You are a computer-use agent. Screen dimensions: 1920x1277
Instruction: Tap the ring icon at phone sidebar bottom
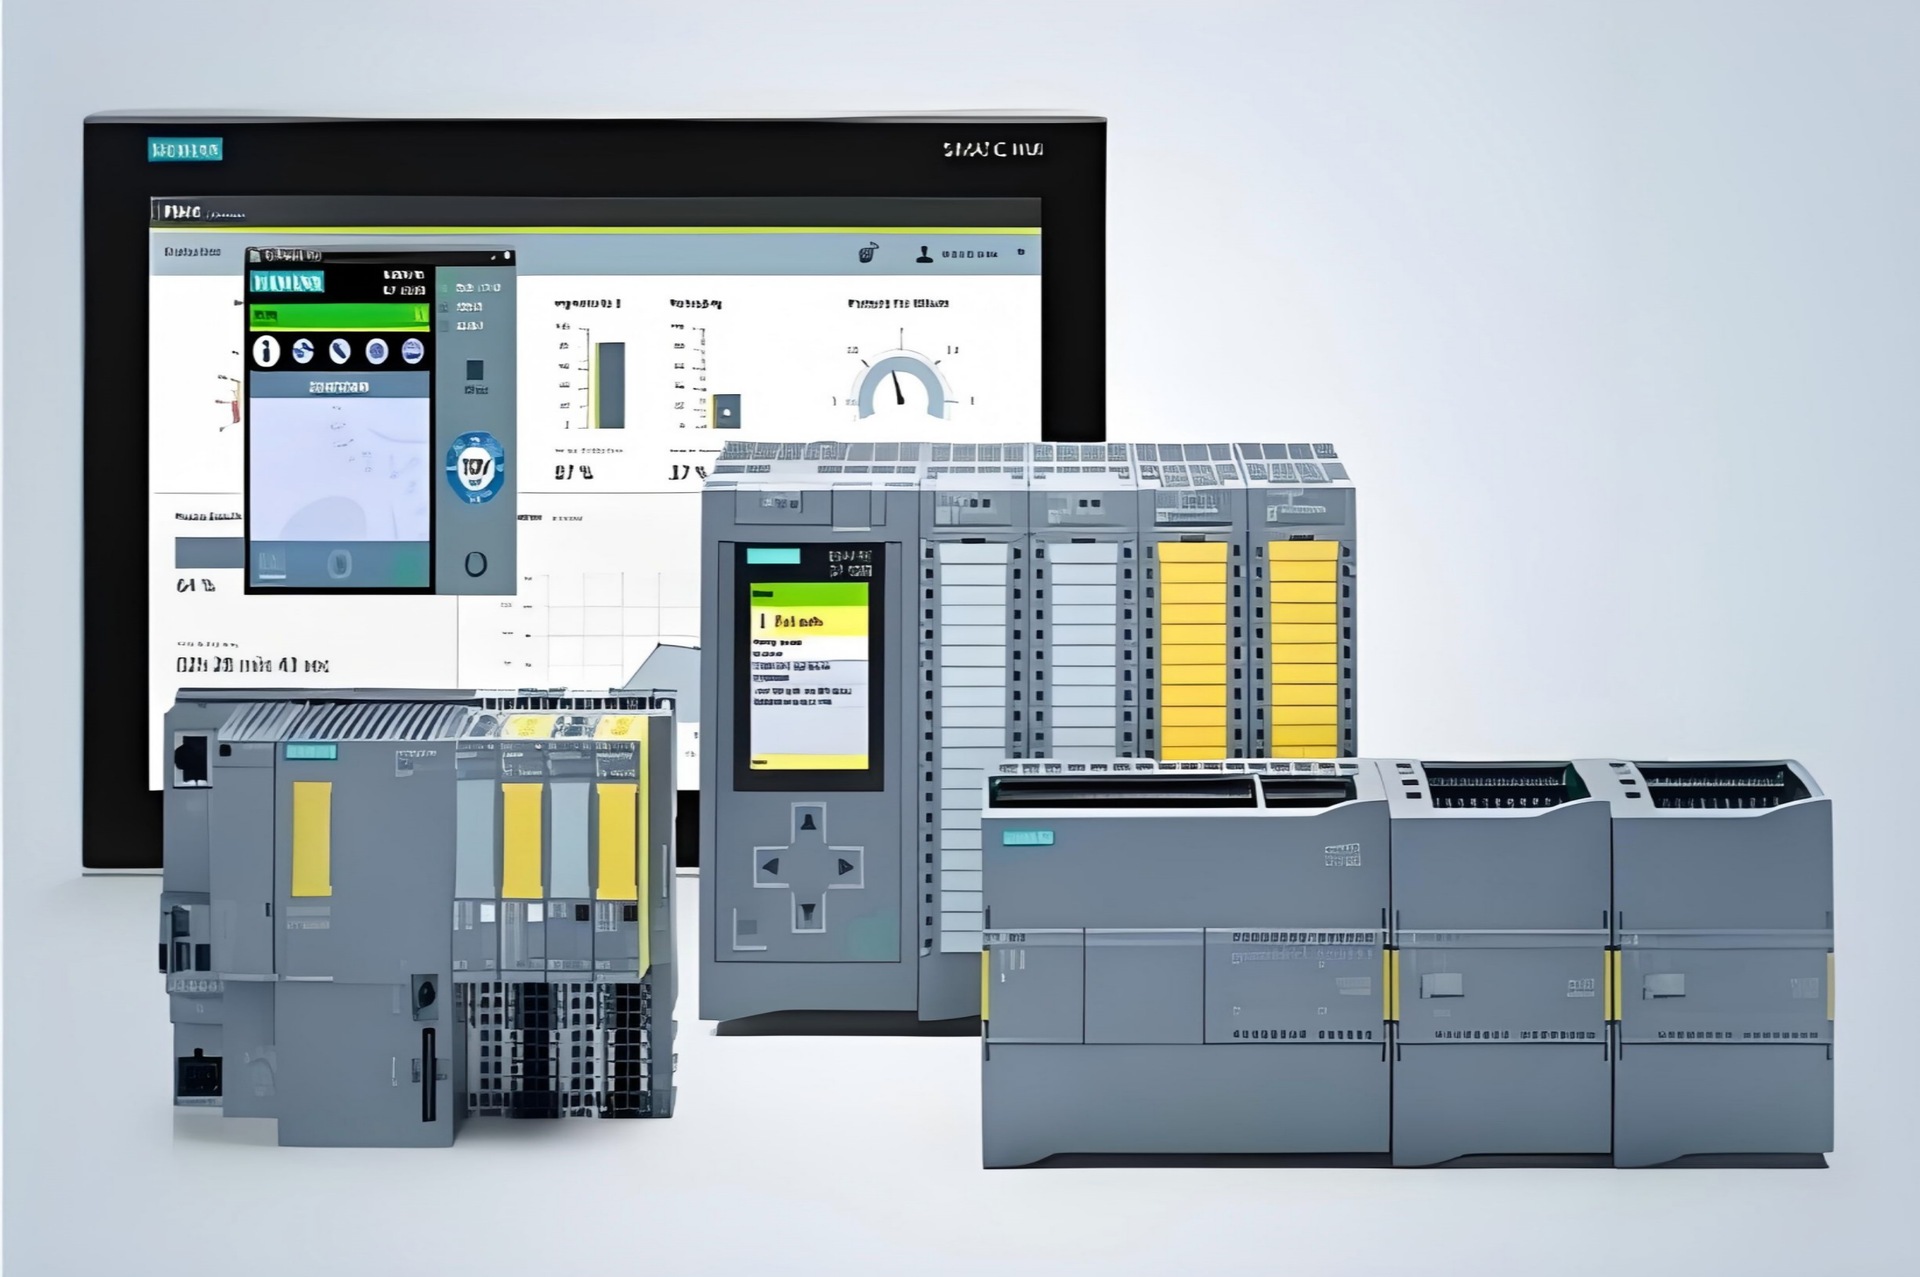(x=475, y=563)
